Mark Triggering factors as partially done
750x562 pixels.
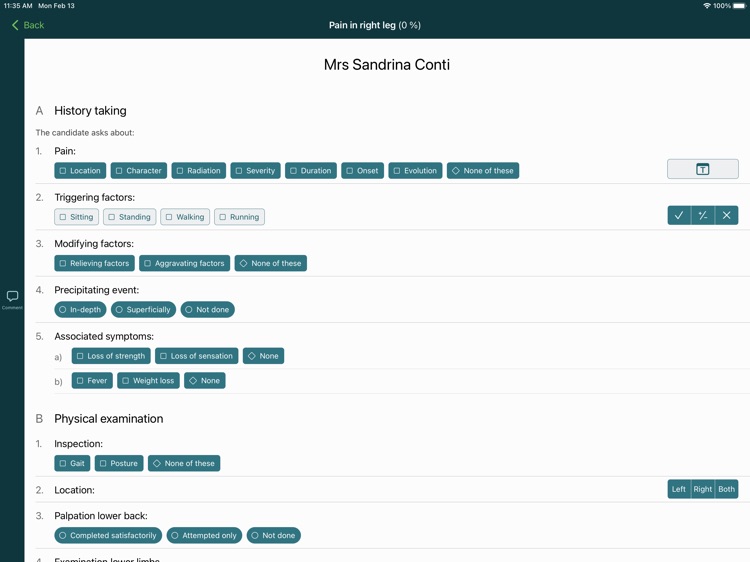pos(703,215)
